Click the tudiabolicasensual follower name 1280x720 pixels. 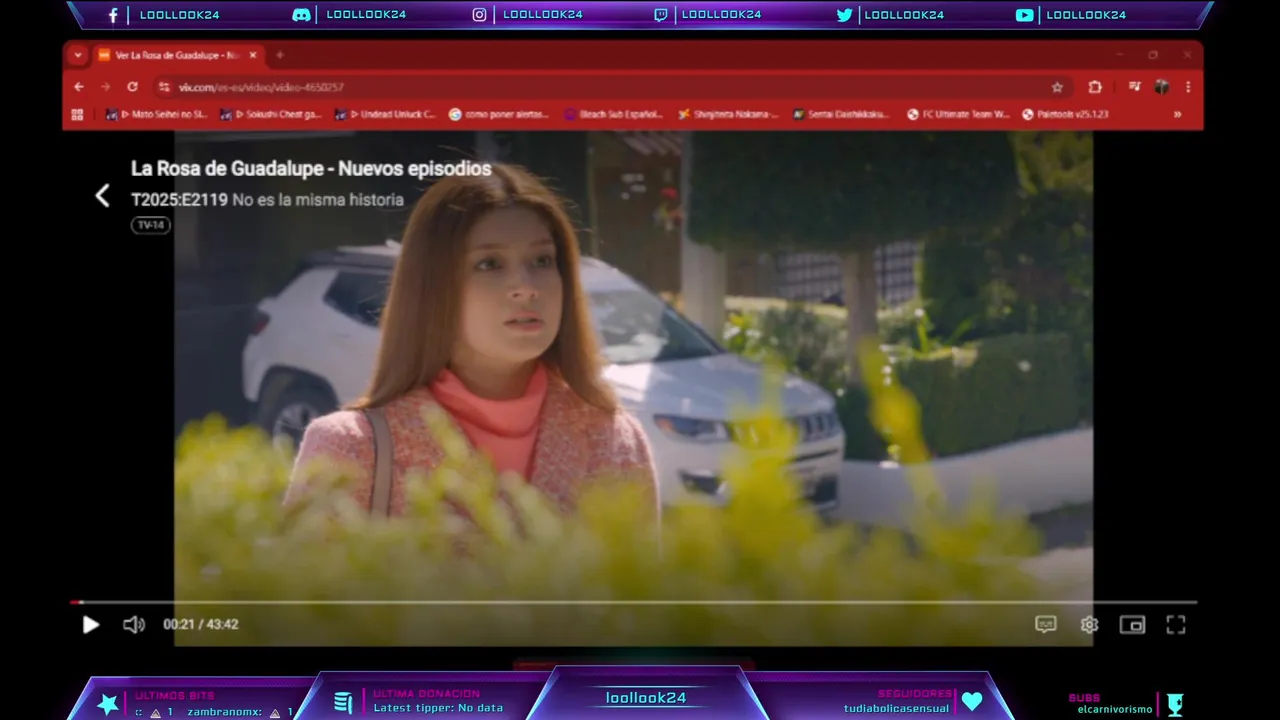(898, 709)
